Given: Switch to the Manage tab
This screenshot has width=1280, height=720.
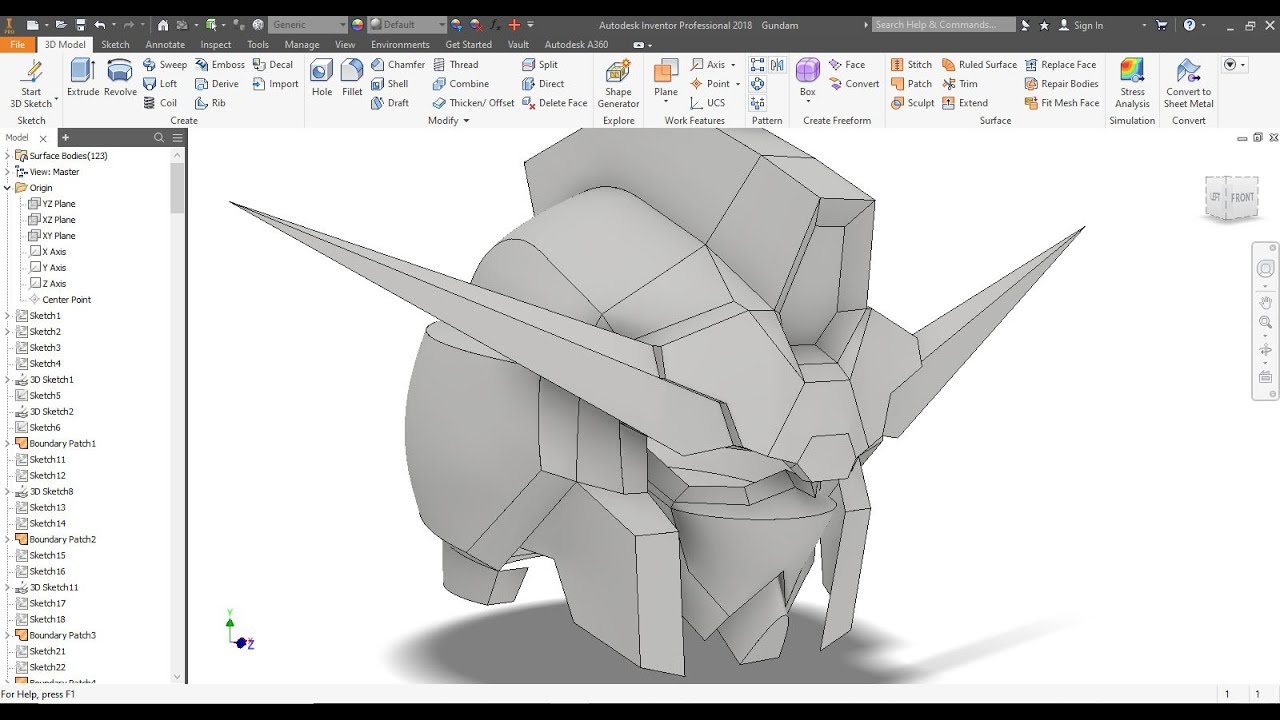Looking at the screenshot, I should (x=302, y=44).
